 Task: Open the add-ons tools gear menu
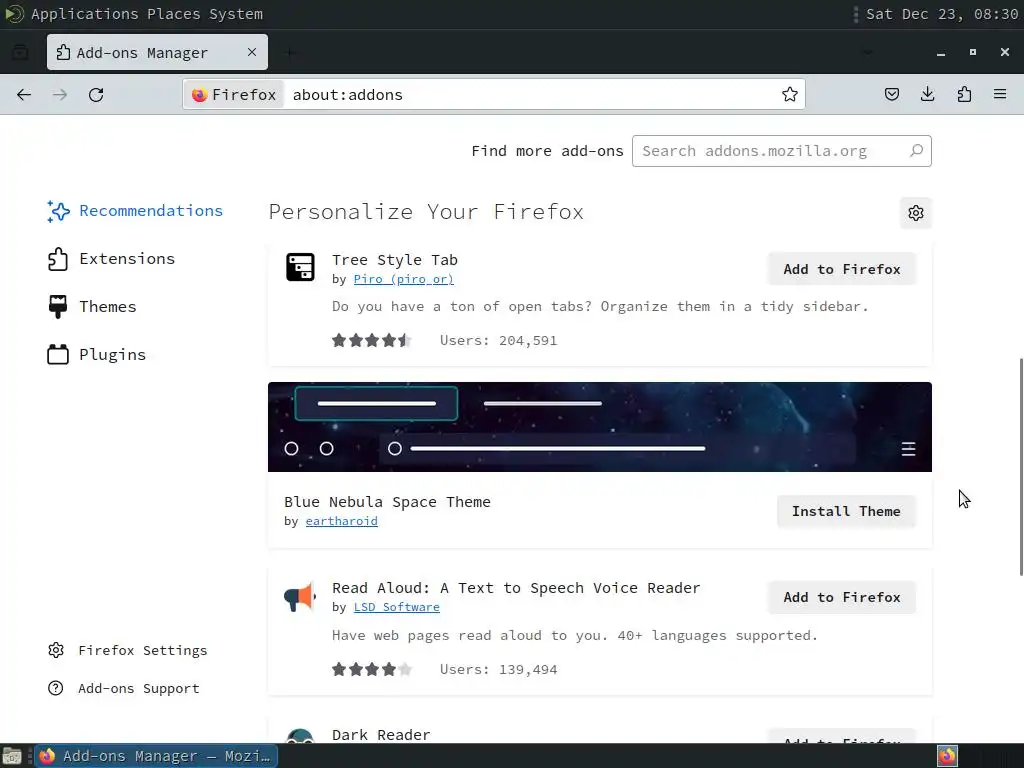pyautogui.click(x=916, y=213)
